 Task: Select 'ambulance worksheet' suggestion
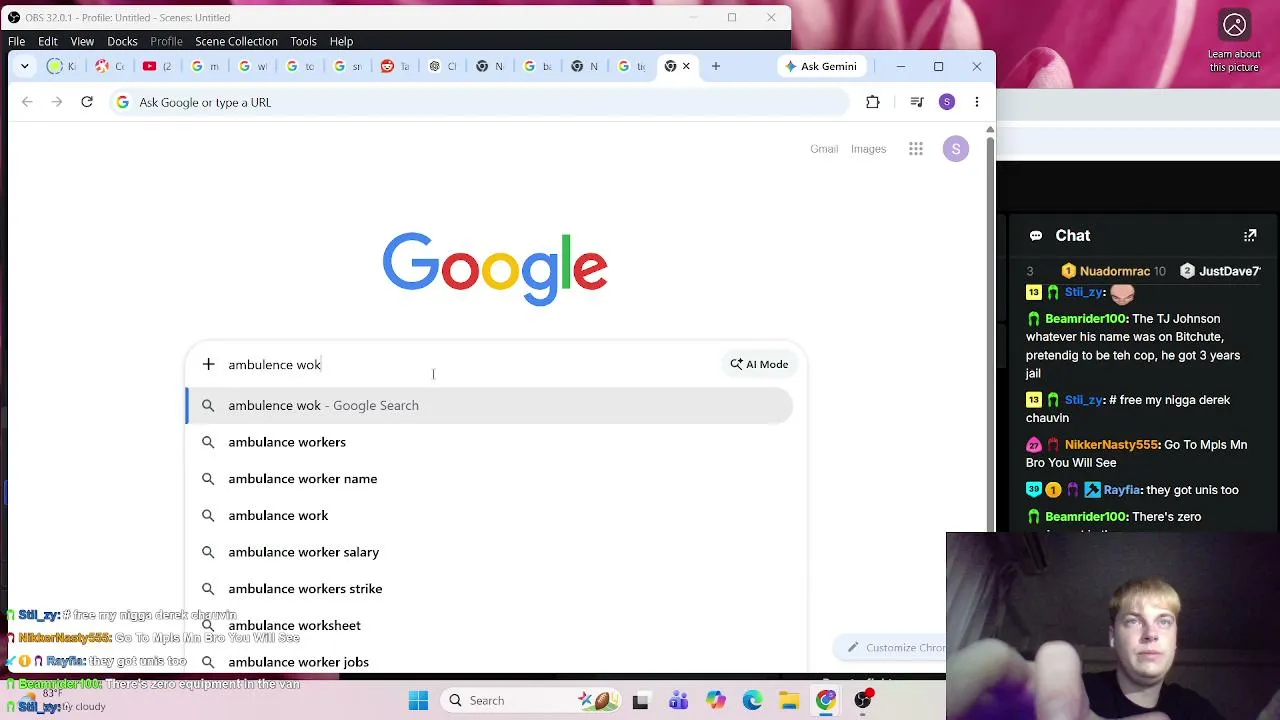pos(490,625)
